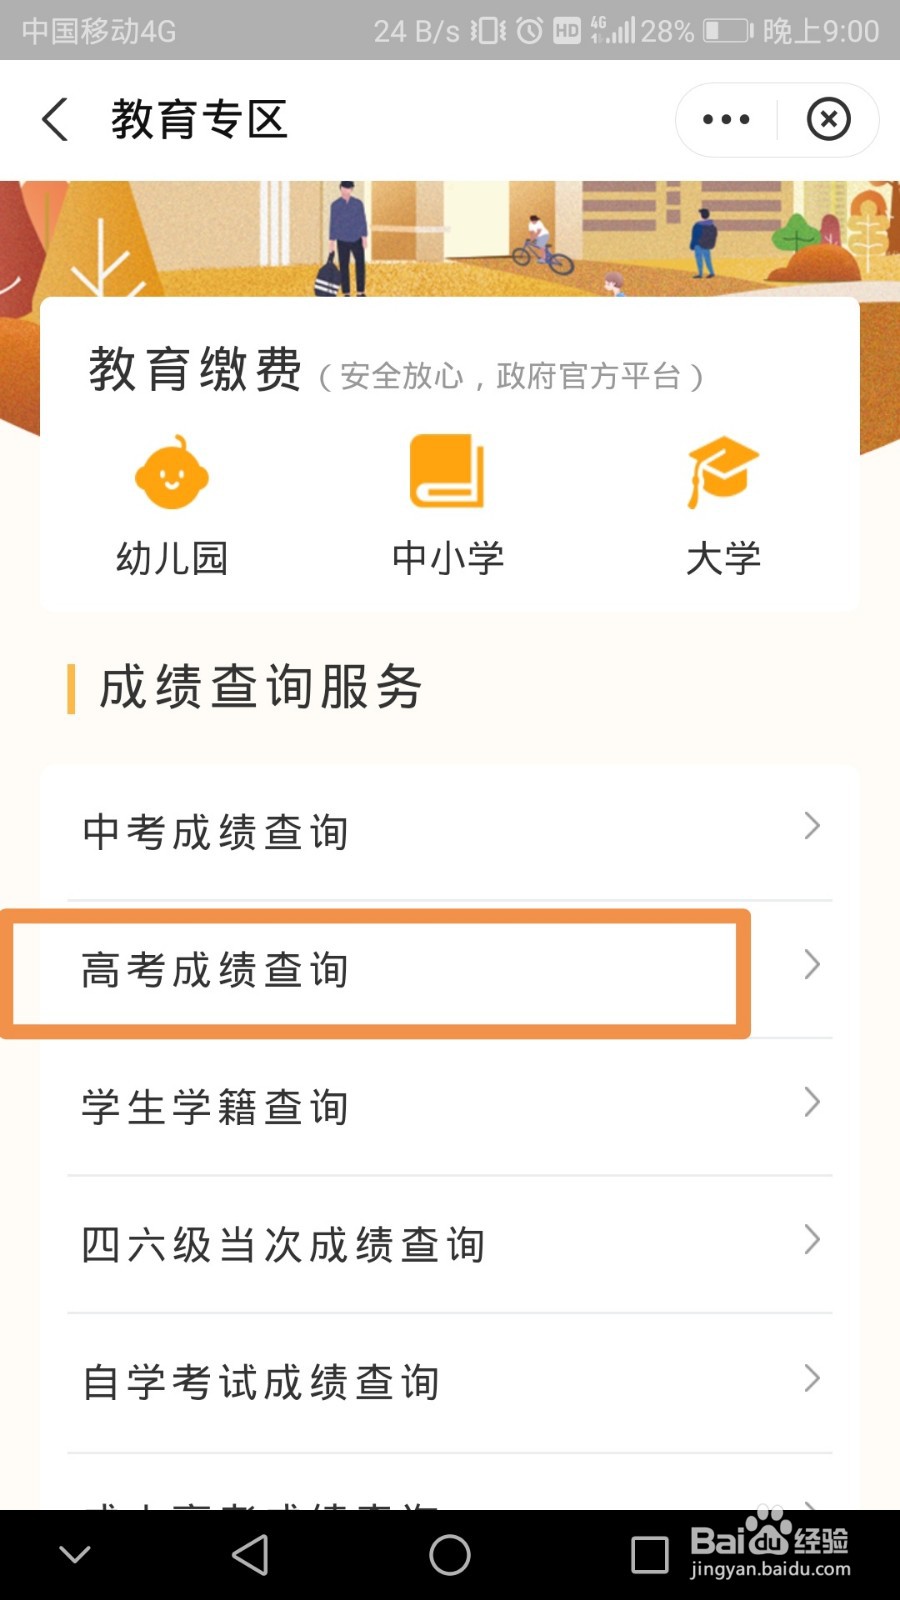Tap the back arrow beside 教育专区
The image size is (900, 1600).
pyautogui.click(x=56, y=120)
